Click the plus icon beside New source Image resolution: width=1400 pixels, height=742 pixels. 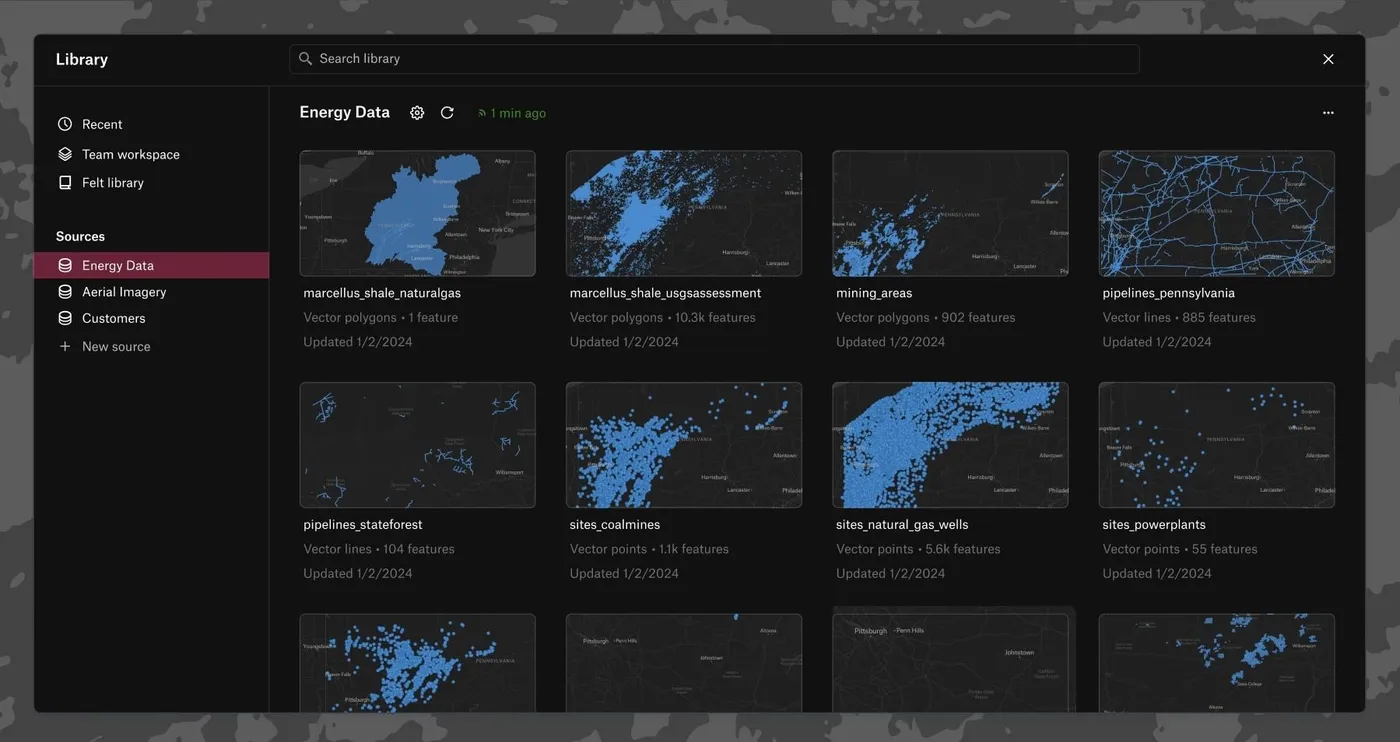pyautogui.click(x=65, y=346)
